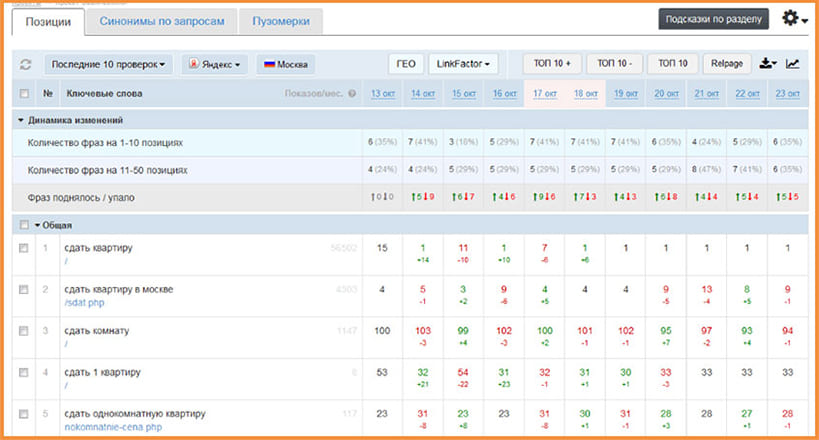819x440 pixels.
Task: Open the nokomnatnie-cena.php page link
Action: (x=113, y=427)
